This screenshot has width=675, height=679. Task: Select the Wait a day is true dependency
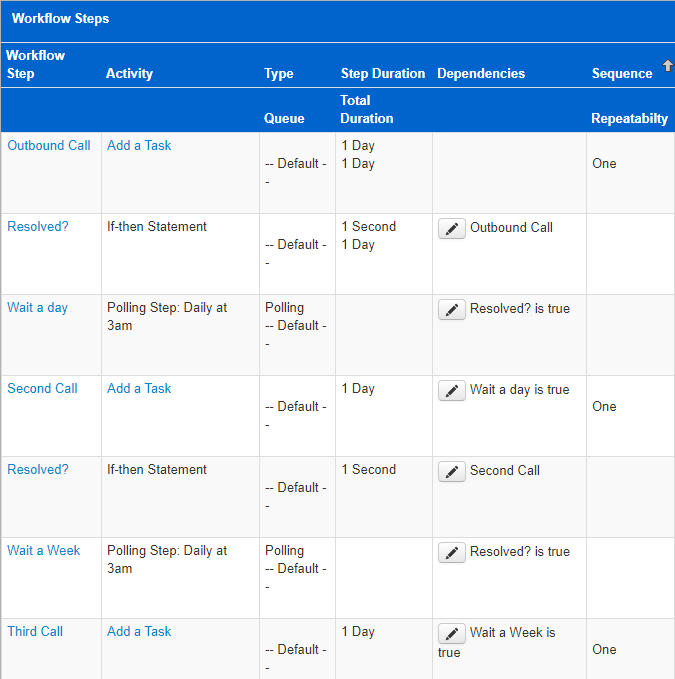pos(520,389)
